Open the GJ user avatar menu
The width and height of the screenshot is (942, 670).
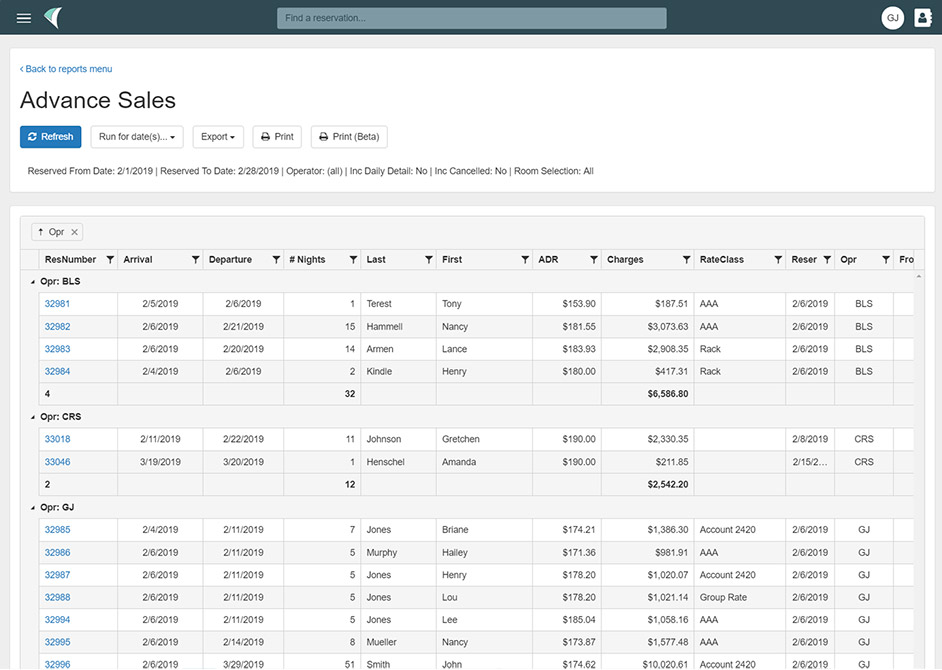click(x=893, y=18)
